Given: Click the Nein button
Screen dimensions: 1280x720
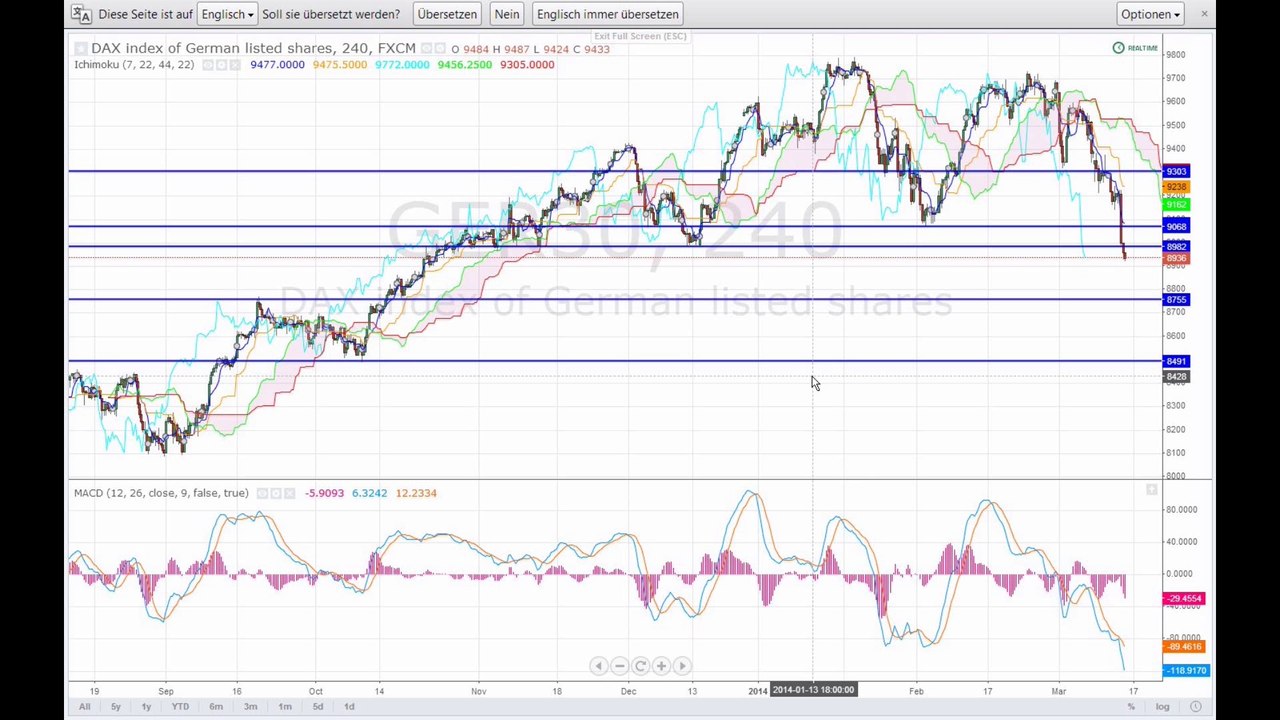Looking at the screenshot, I should [507, 14].
